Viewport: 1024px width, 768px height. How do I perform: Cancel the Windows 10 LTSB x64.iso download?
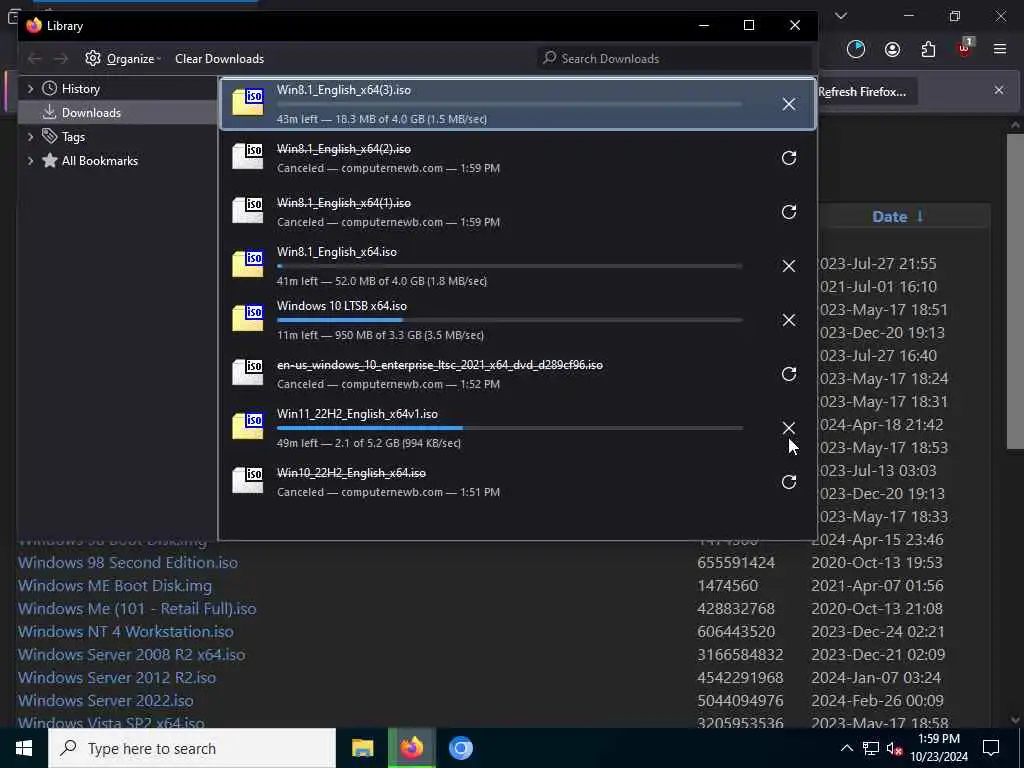[x=788, y=320]
